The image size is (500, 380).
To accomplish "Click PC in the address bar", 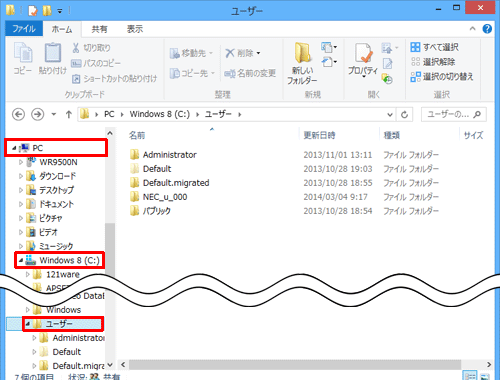I will tap(109, 114).
